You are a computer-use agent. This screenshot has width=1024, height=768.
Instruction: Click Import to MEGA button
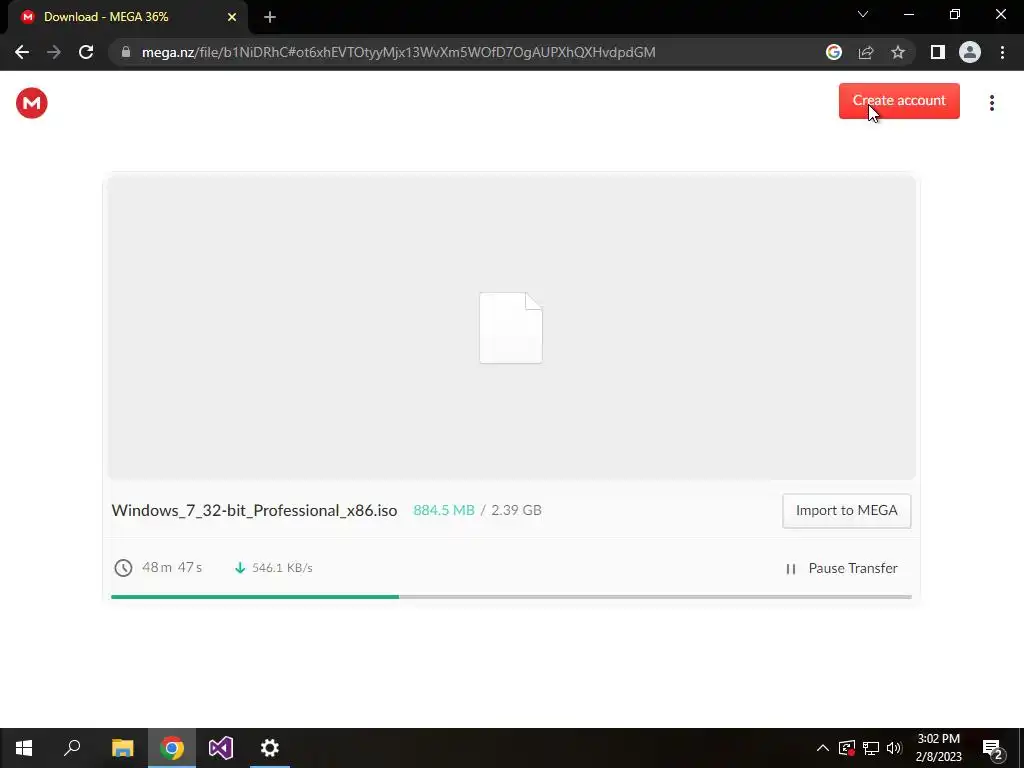846,511
